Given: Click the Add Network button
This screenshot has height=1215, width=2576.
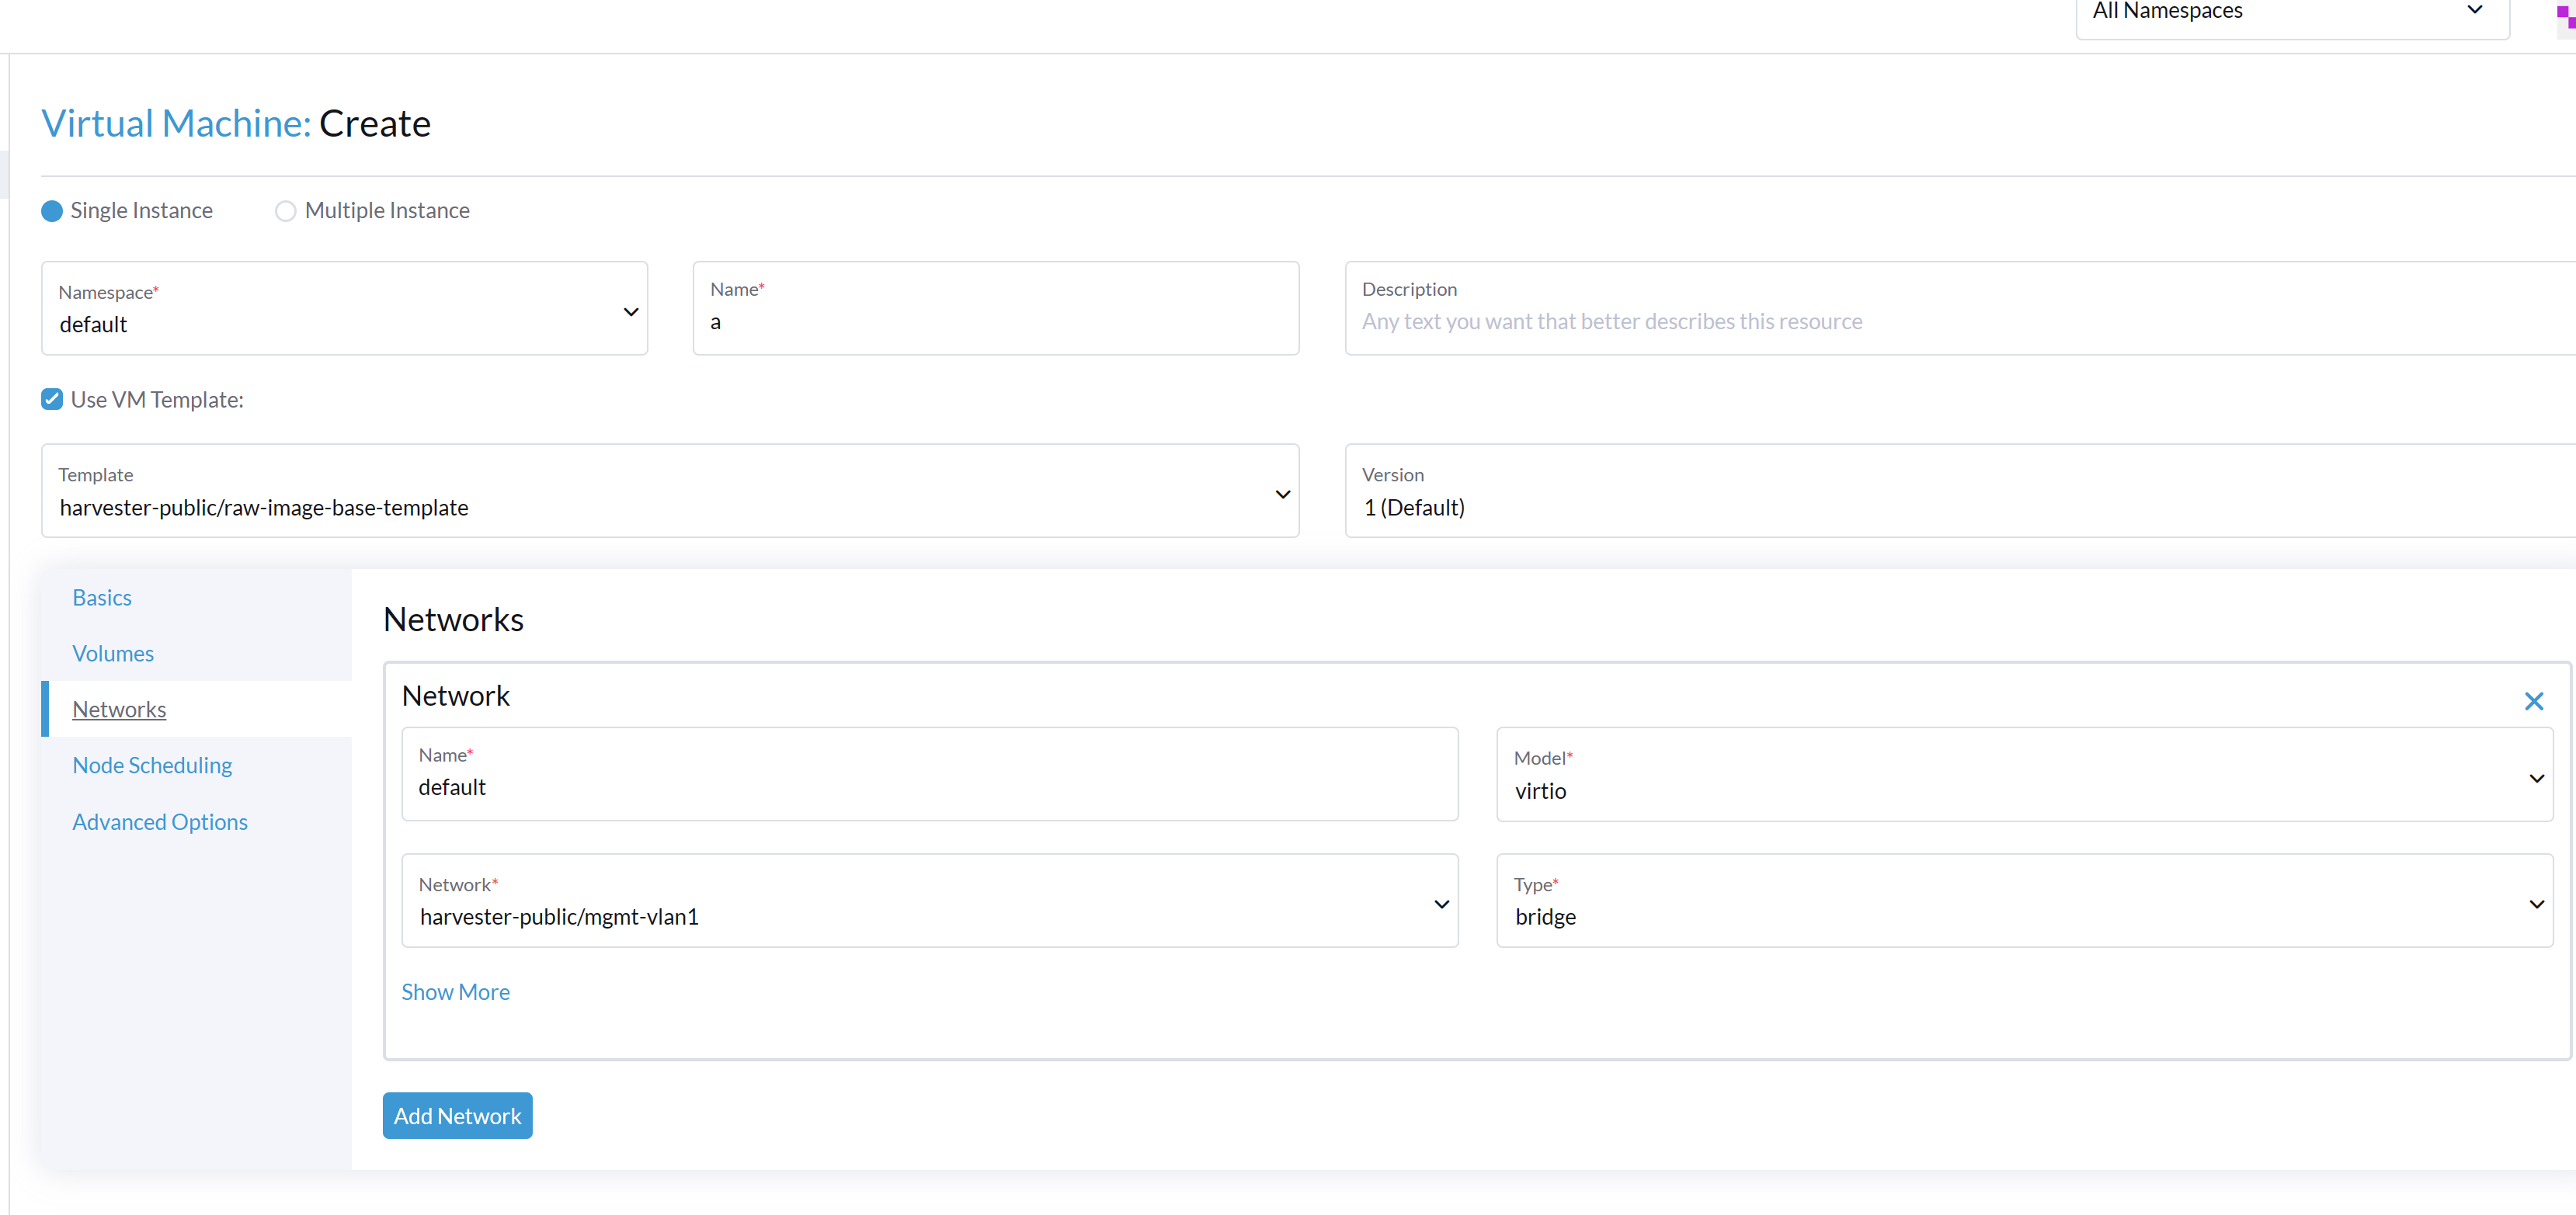Looking at the screenshot, I should [457, 1115].
